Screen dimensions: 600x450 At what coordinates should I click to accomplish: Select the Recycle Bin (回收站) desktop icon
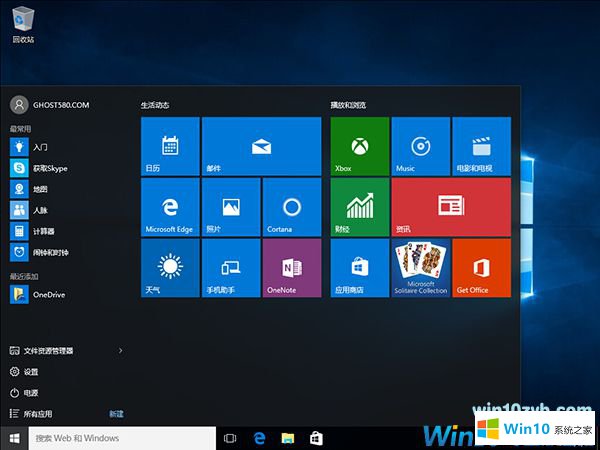coord(23,24)
